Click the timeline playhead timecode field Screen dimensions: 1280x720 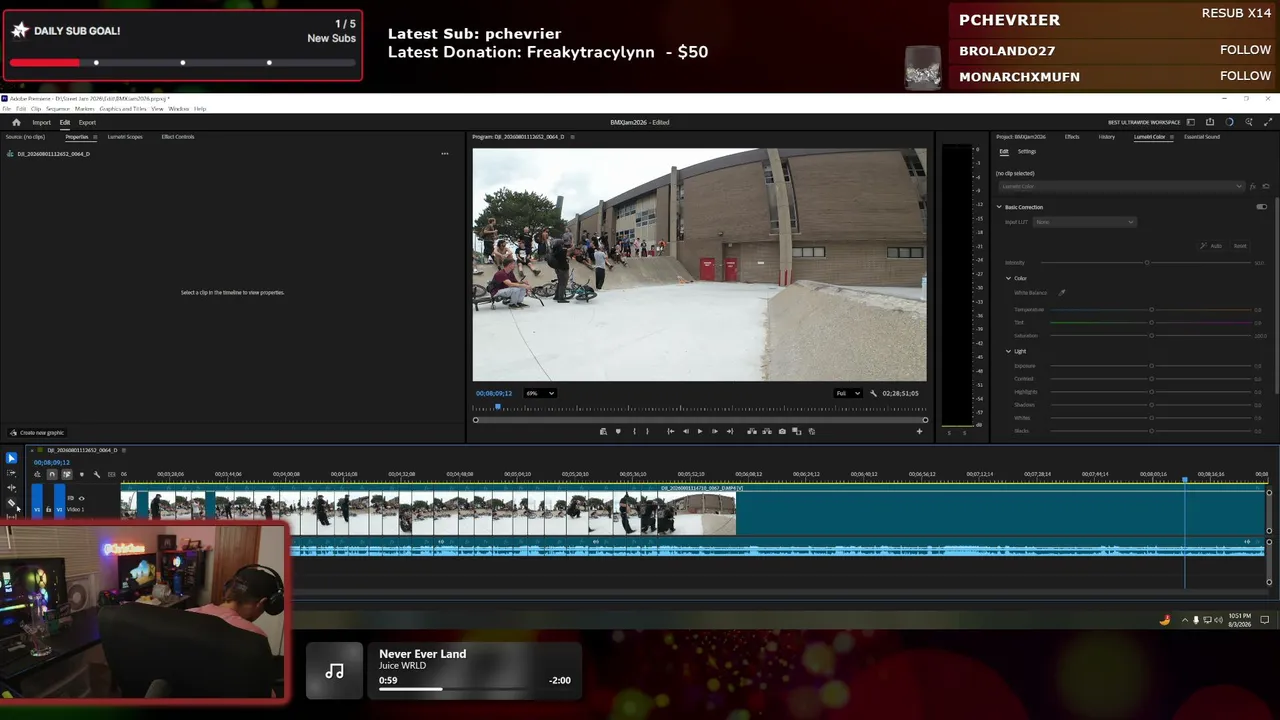(x=52, y=463)
